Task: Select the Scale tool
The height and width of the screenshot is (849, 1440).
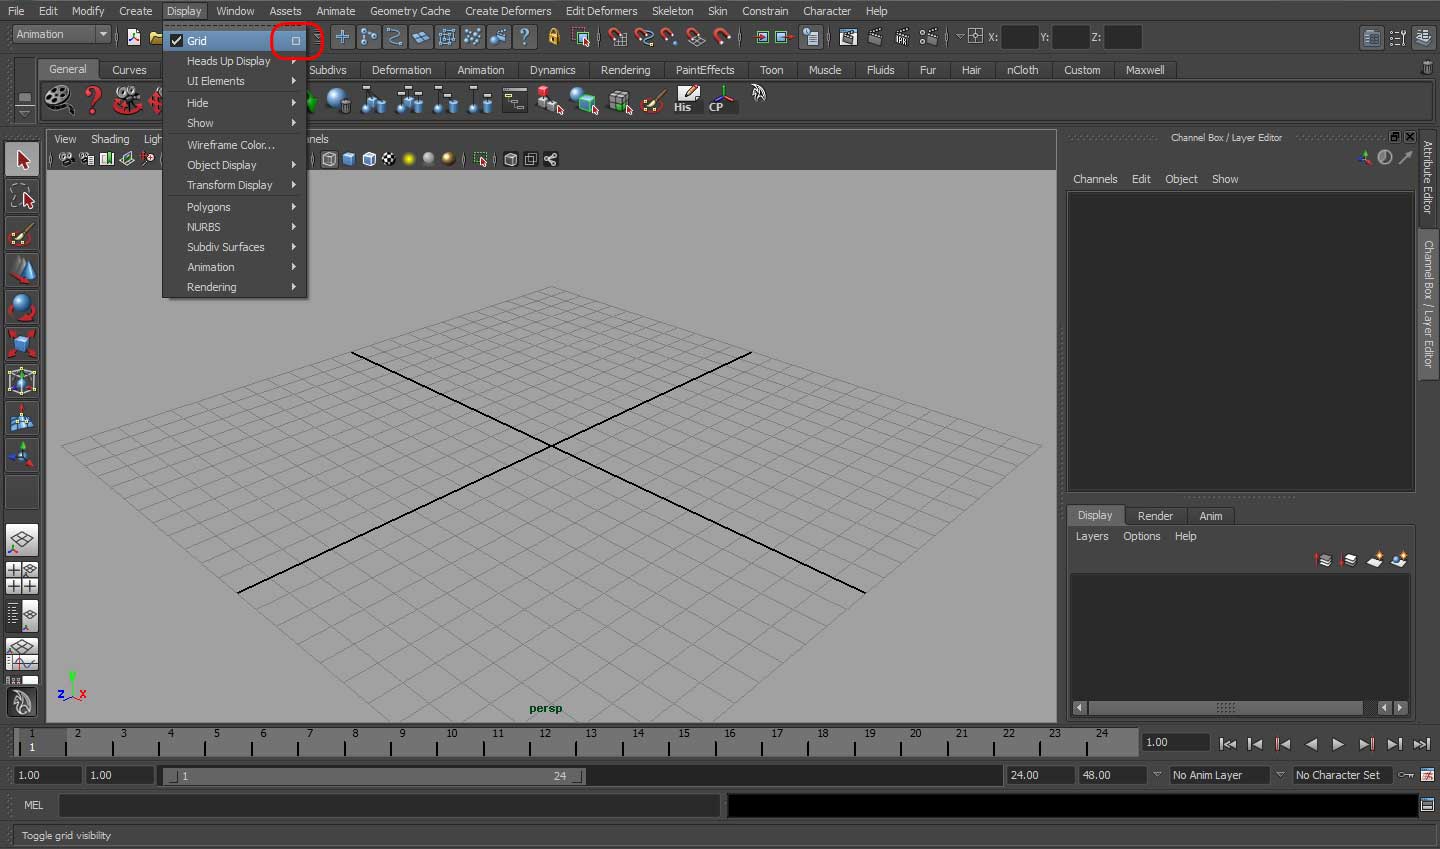Action: click(22, 344)
